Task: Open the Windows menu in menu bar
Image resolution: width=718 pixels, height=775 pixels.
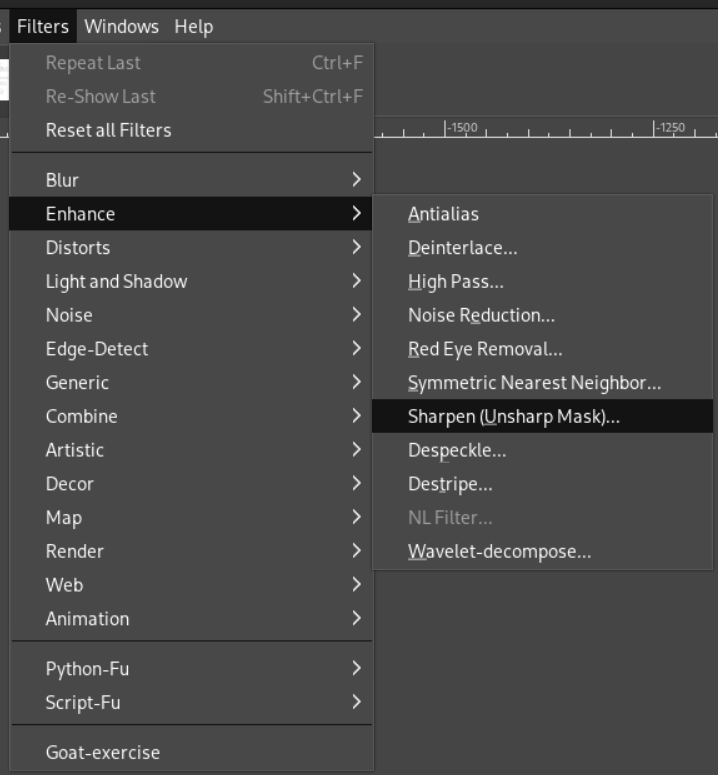Action: click(x=121, y=26)
